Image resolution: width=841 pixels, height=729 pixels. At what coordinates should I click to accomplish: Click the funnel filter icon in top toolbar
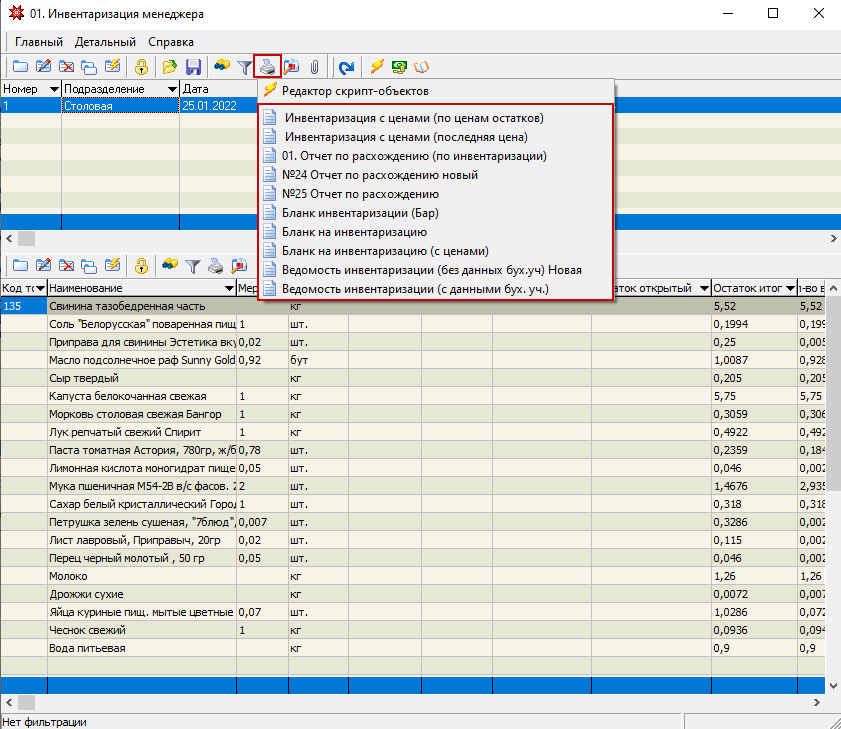pos(245,67)
